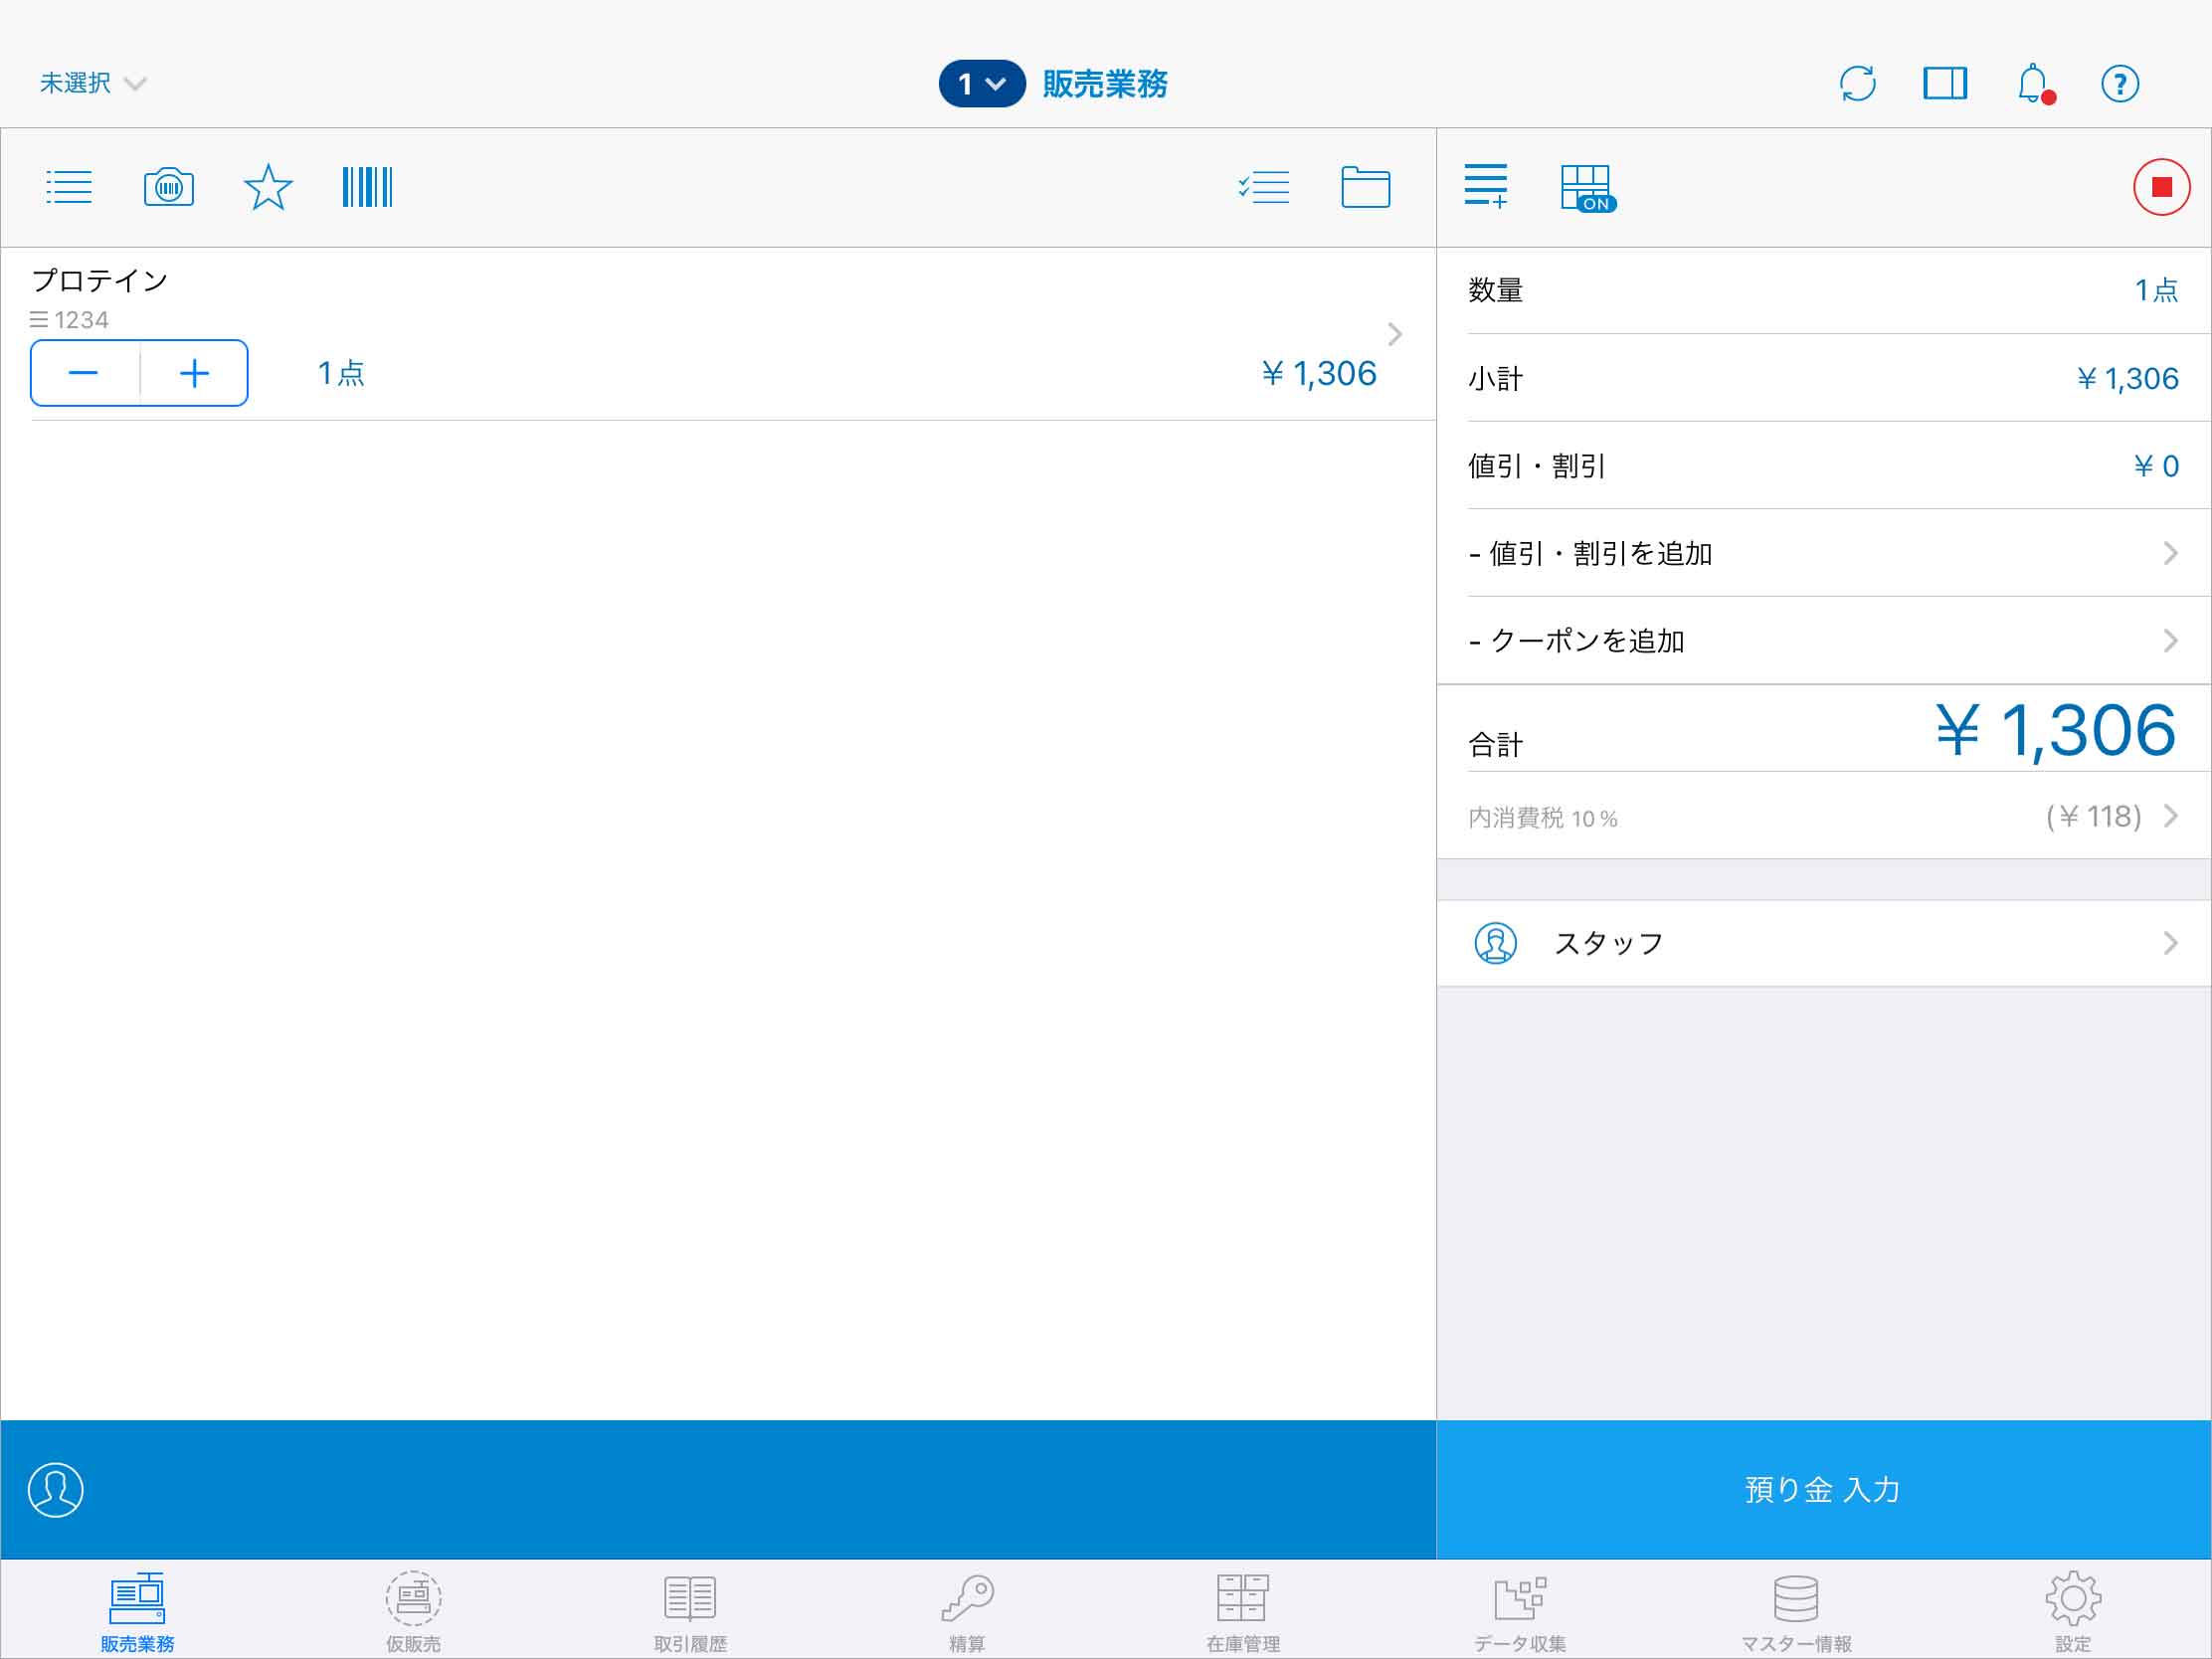The height and width of the screenshot is (1659, 2212).
Task: Increase プロテイン quantity with plus
Action: click(194, 373)
